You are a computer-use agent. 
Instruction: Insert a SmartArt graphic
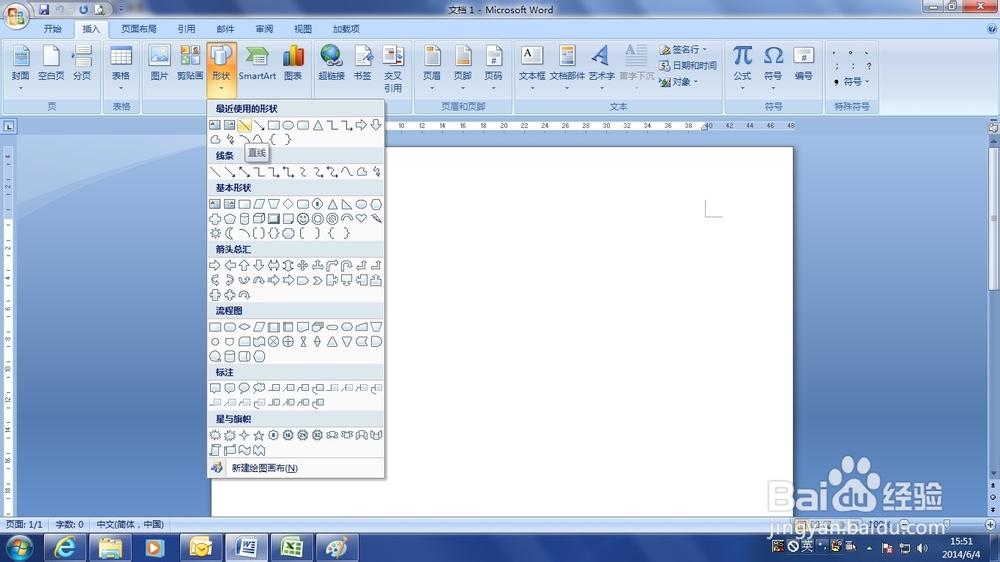click(257, 63)
